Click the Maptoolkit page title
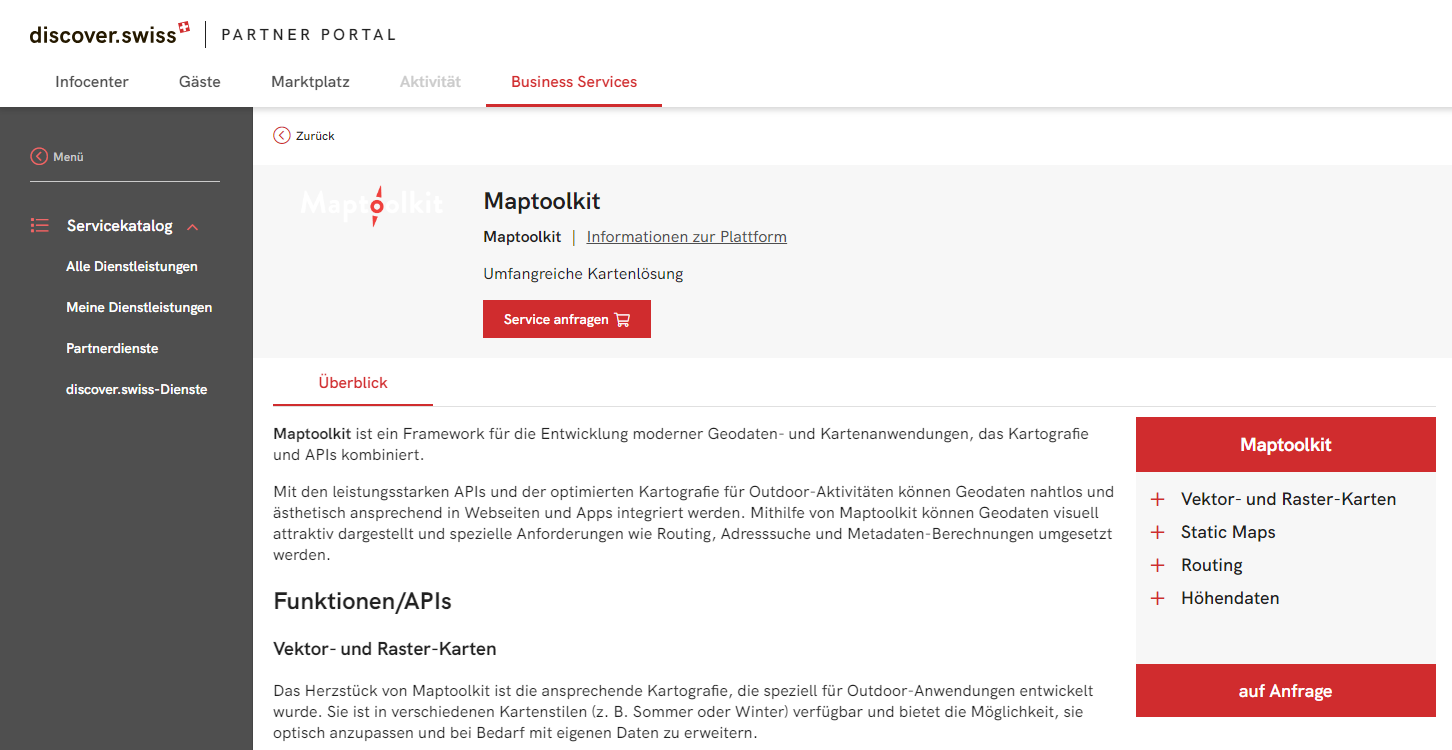Screen dimensions: 1452x750 [542, 201]
